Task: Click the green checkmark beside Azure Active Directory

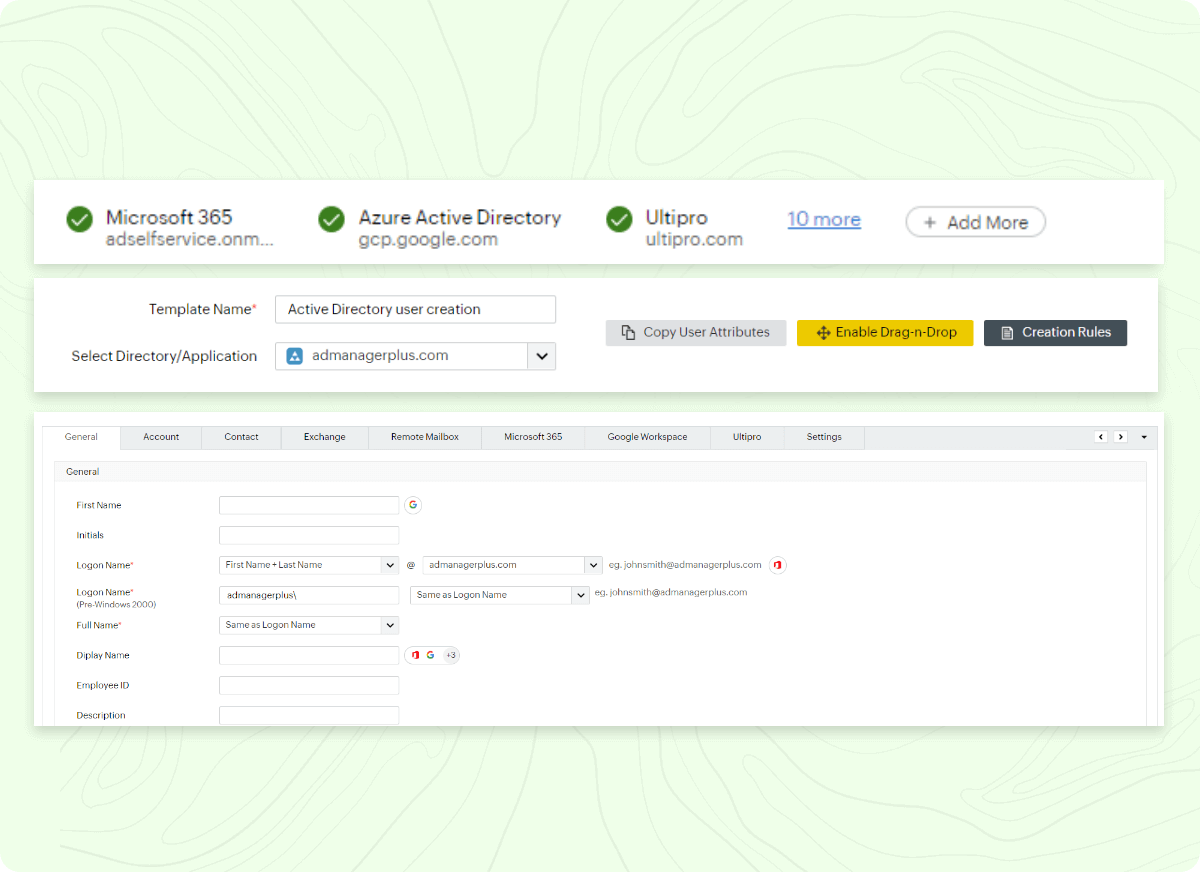Action: [x=331, y=219]
